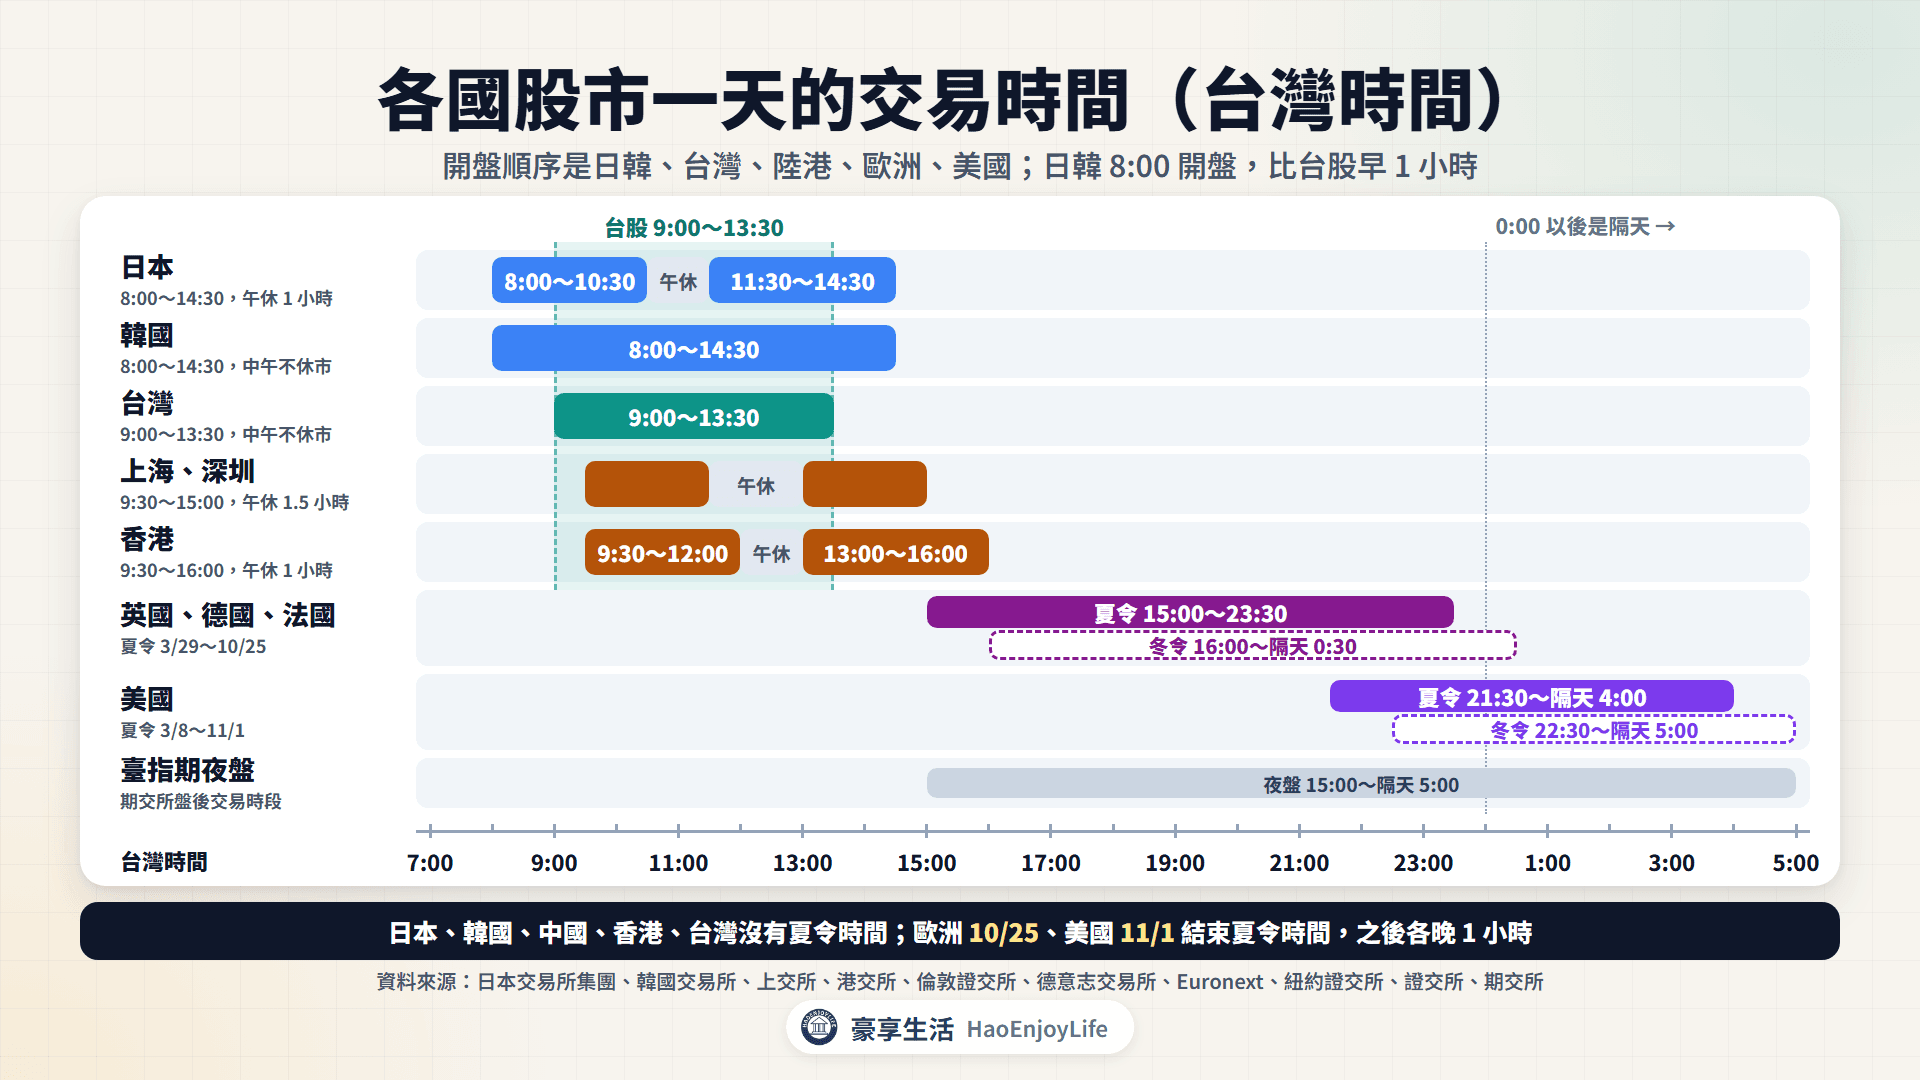Click the 午休 label in the Japan row
The height and width of the screenshot is (1080, 1920).
(678, 282)
